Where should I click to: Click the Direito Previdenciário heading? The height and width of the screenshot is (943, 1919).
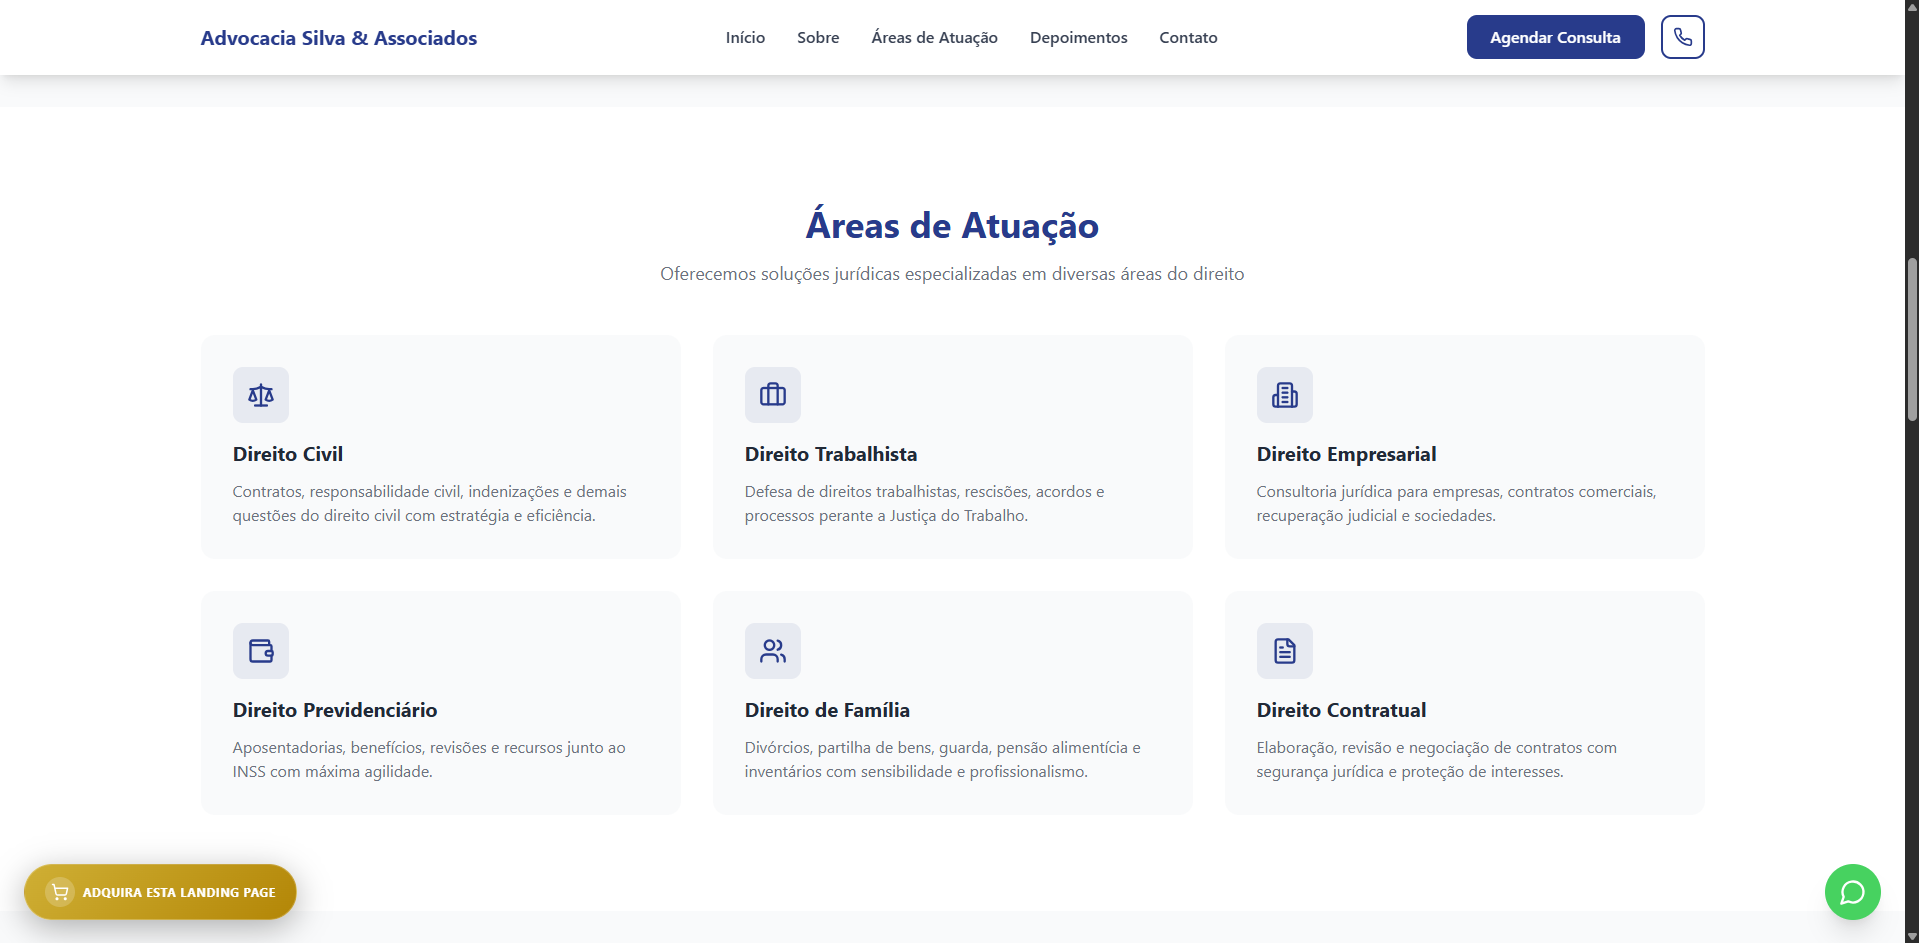(335, 710)
